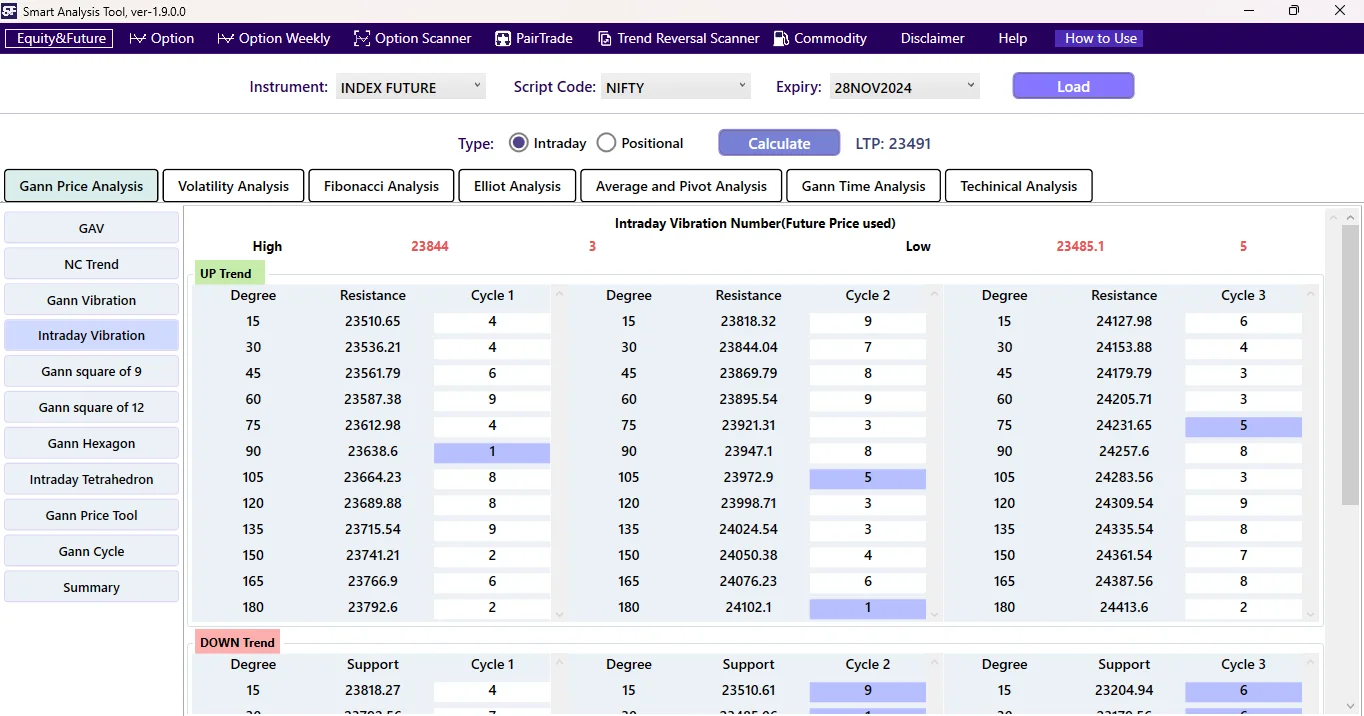Open the Trend Reversal Scanner icon
1364x716 pixels.
[605, 38]
